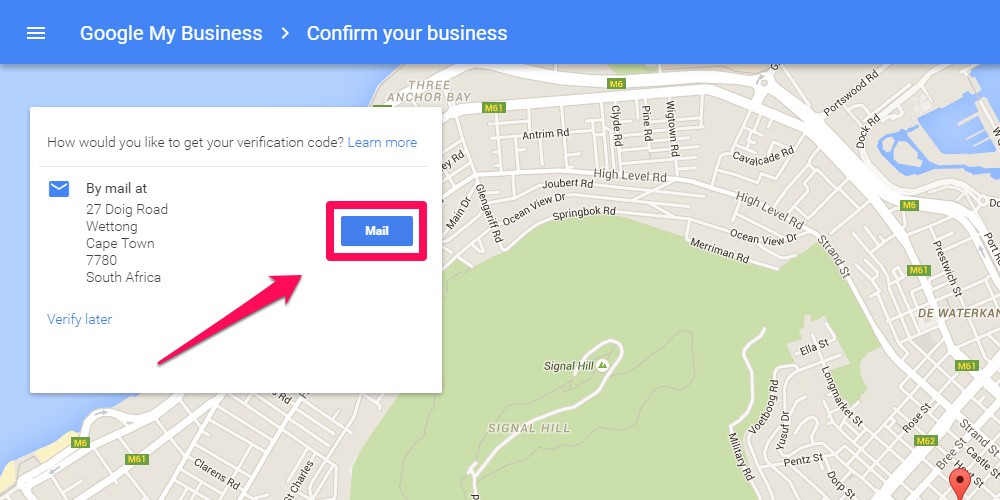
Task: Click the Signal Hill park label on map
Action: pyautogui.click(x=529, y=428)
